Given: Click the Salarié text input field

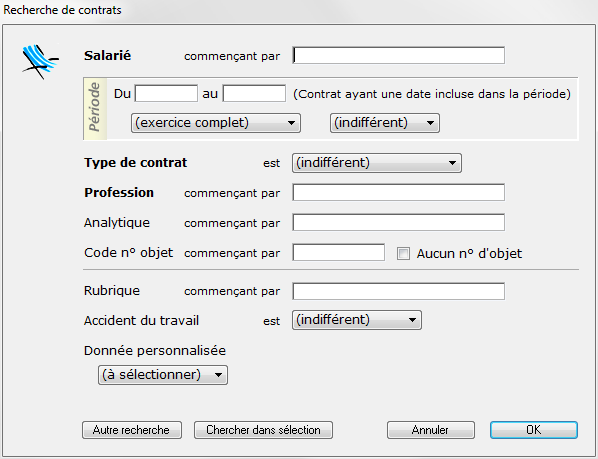Looking at the screenshot, I should [x=399, y=56].
